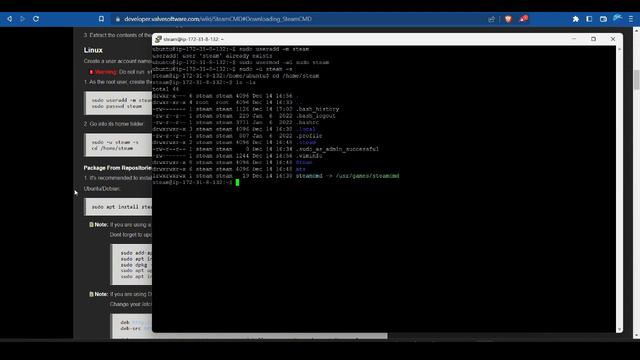
Task: Reload the SteamCMD wiki page
Action: pyautogui.click(x=36, y=19)
